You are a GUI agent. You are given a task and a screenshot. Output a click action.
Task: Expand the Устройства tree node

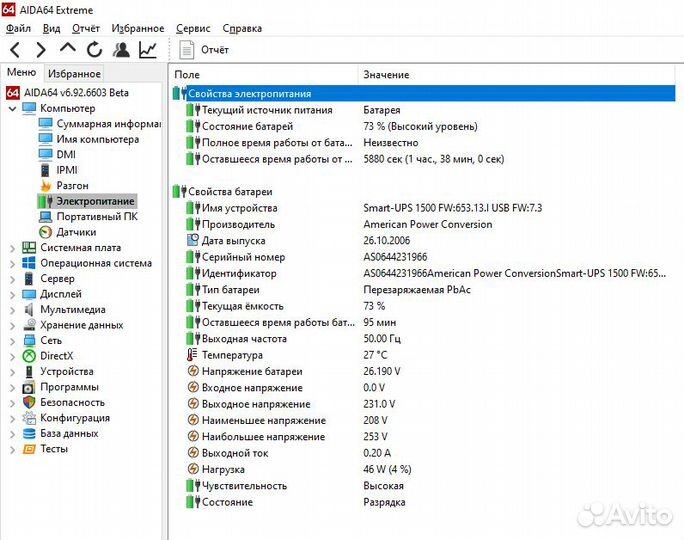tap(13, 372)
